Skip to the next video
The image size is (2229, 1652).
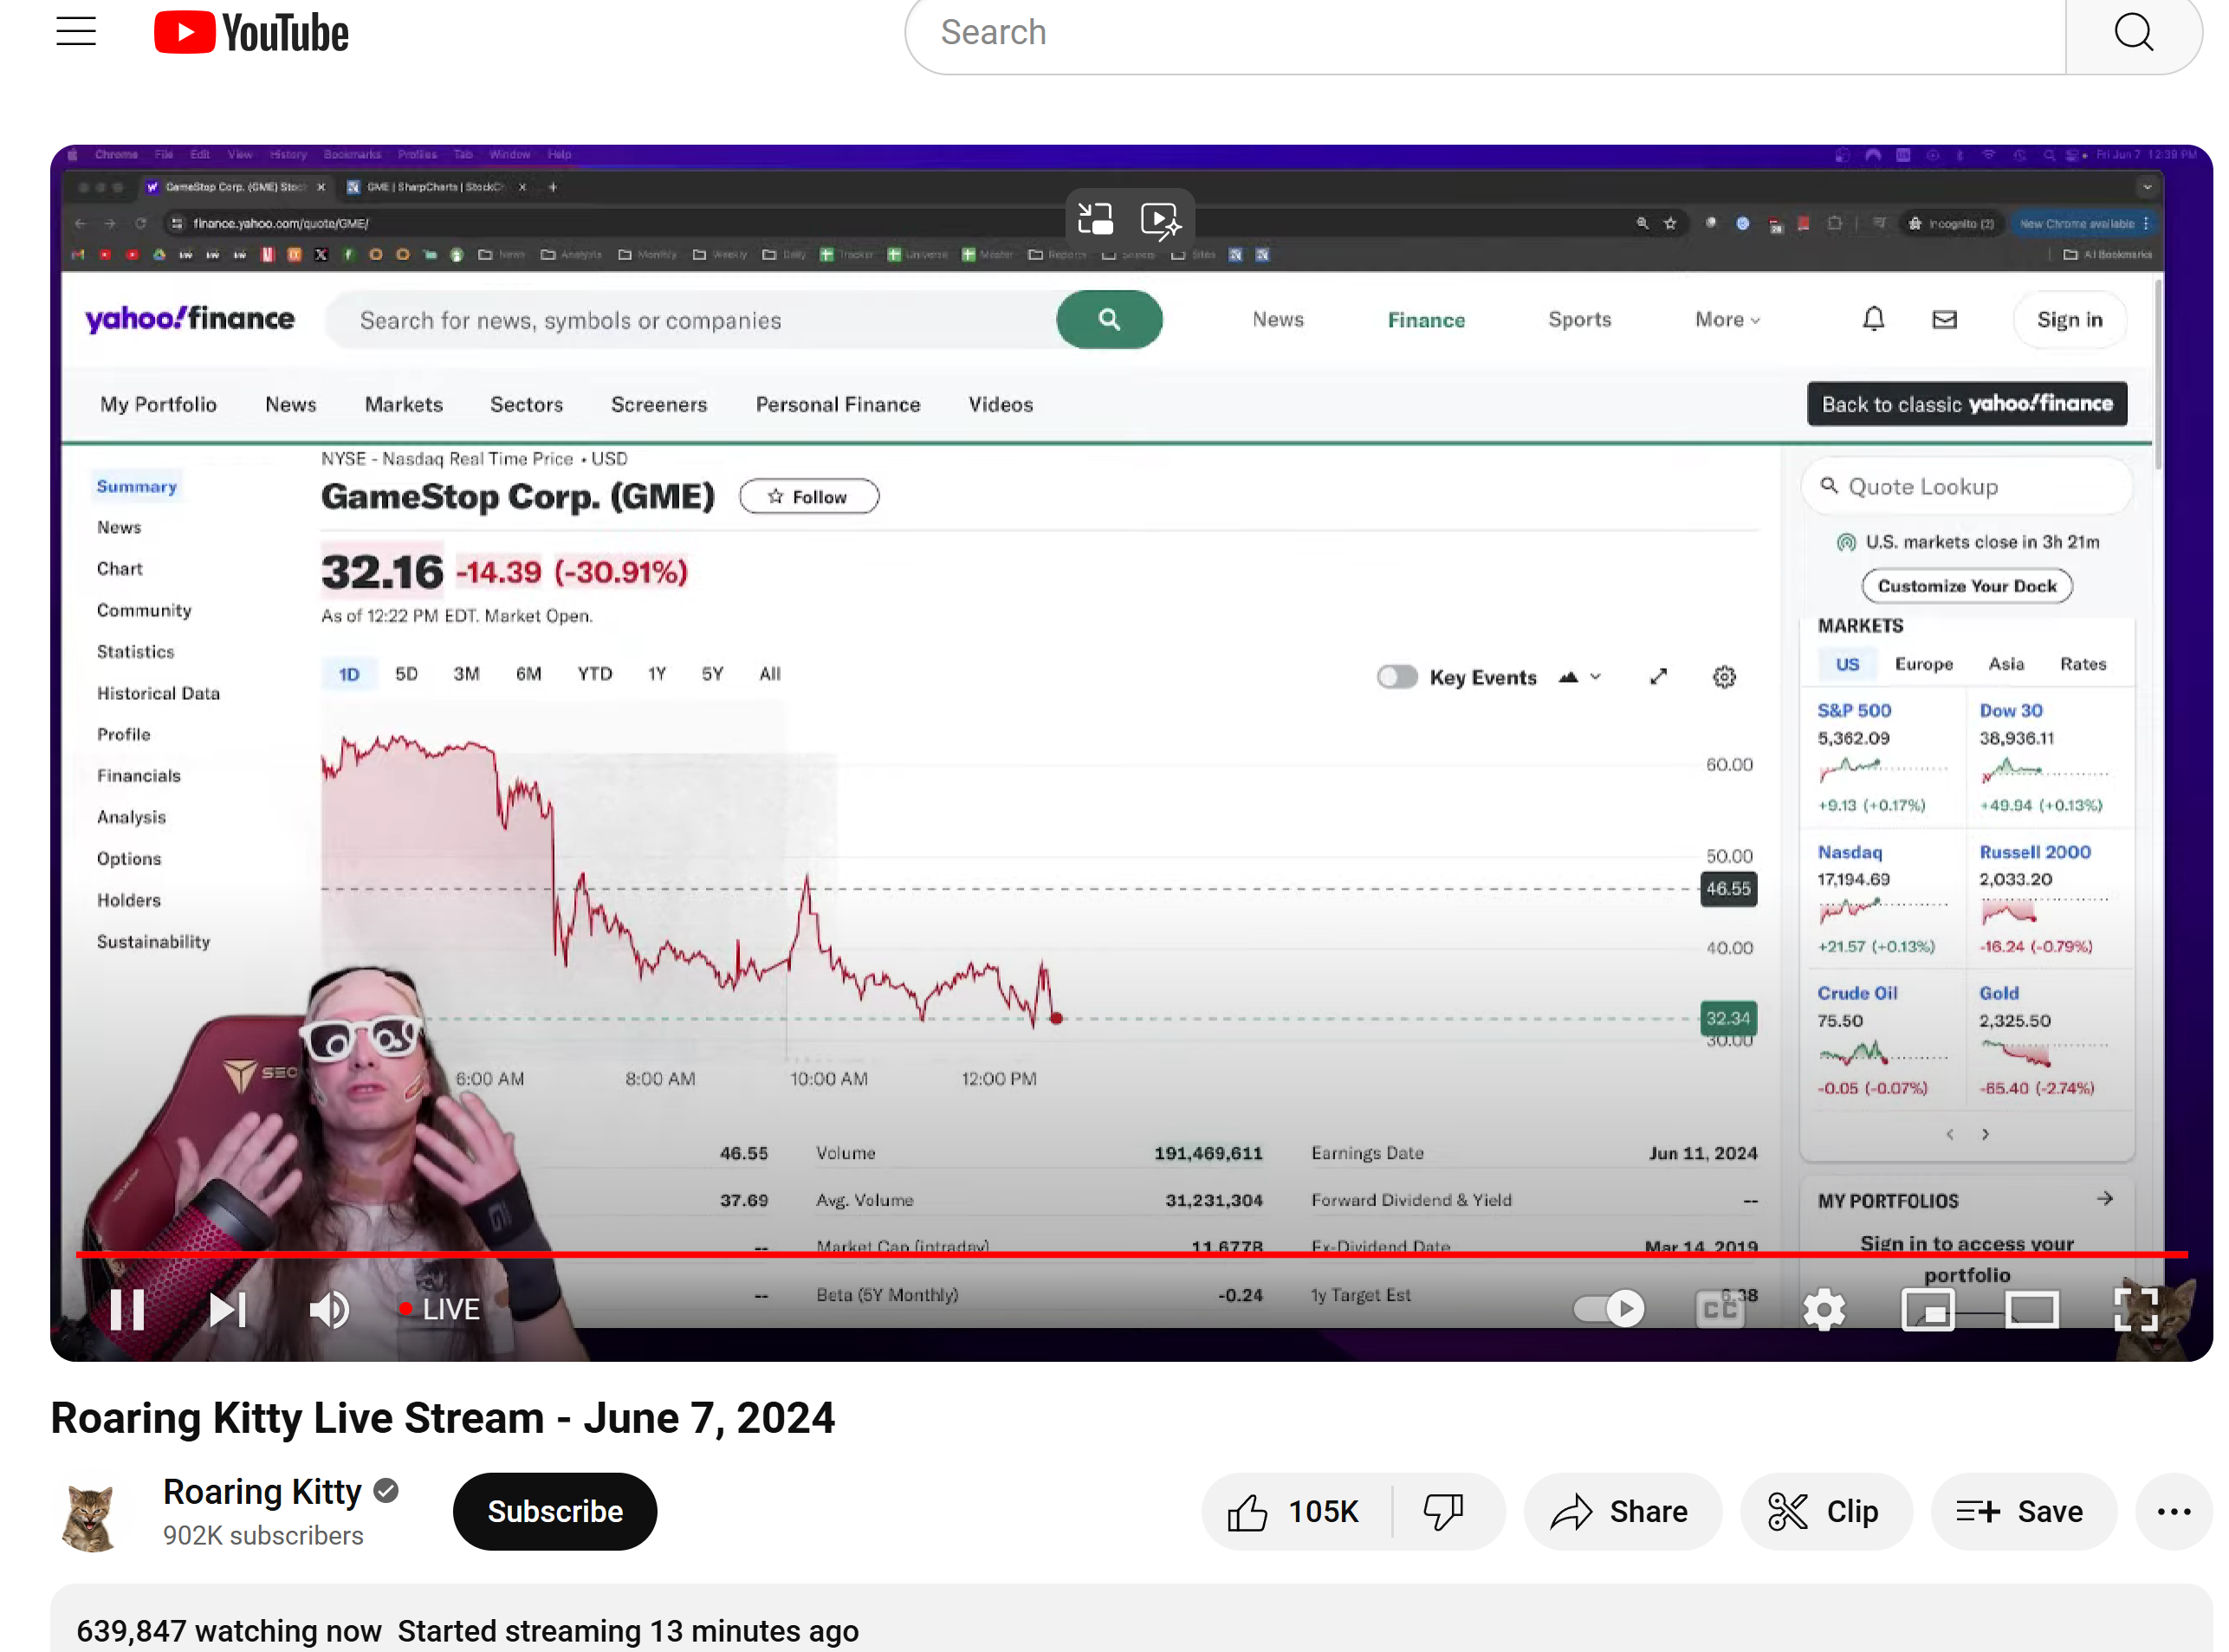(x=227, y=1309)
